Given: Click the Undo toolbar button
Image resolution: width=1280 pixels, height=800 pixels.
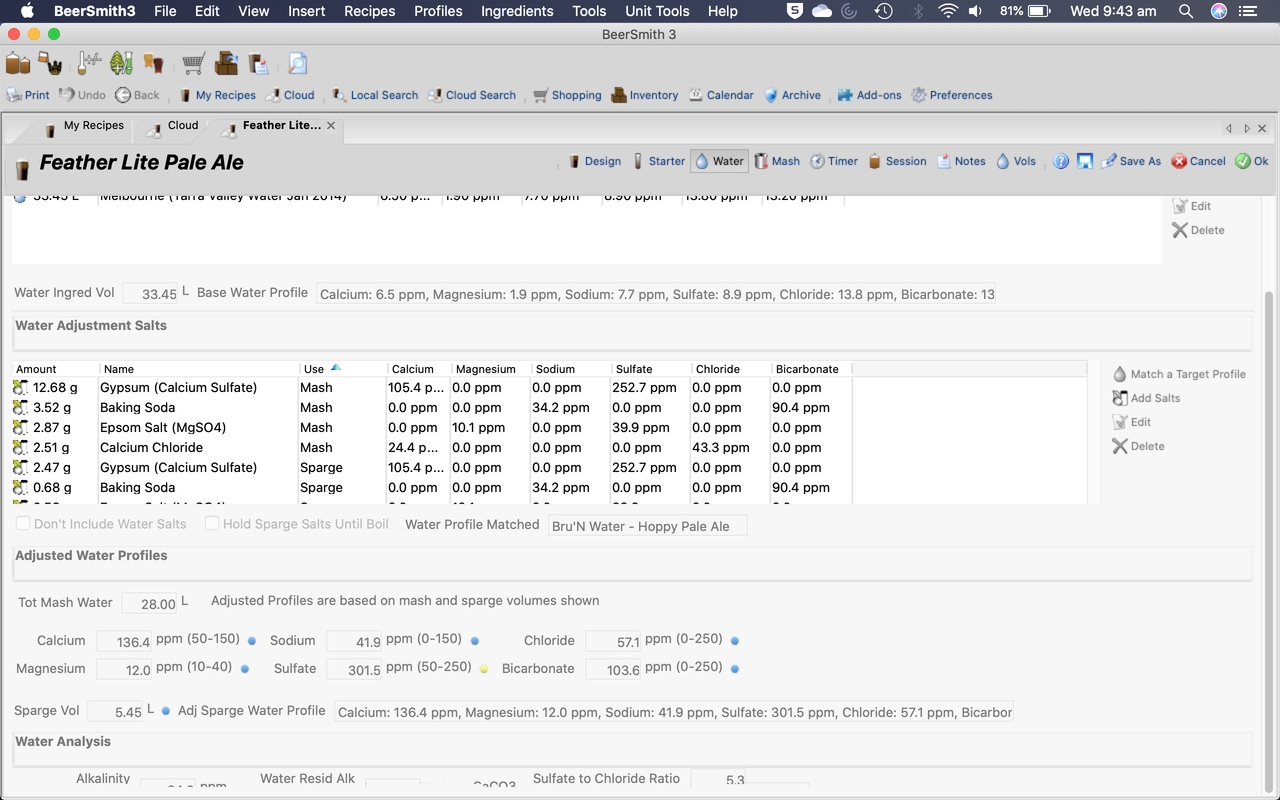Looking at the screenshot, I should [x=82, y=95].
